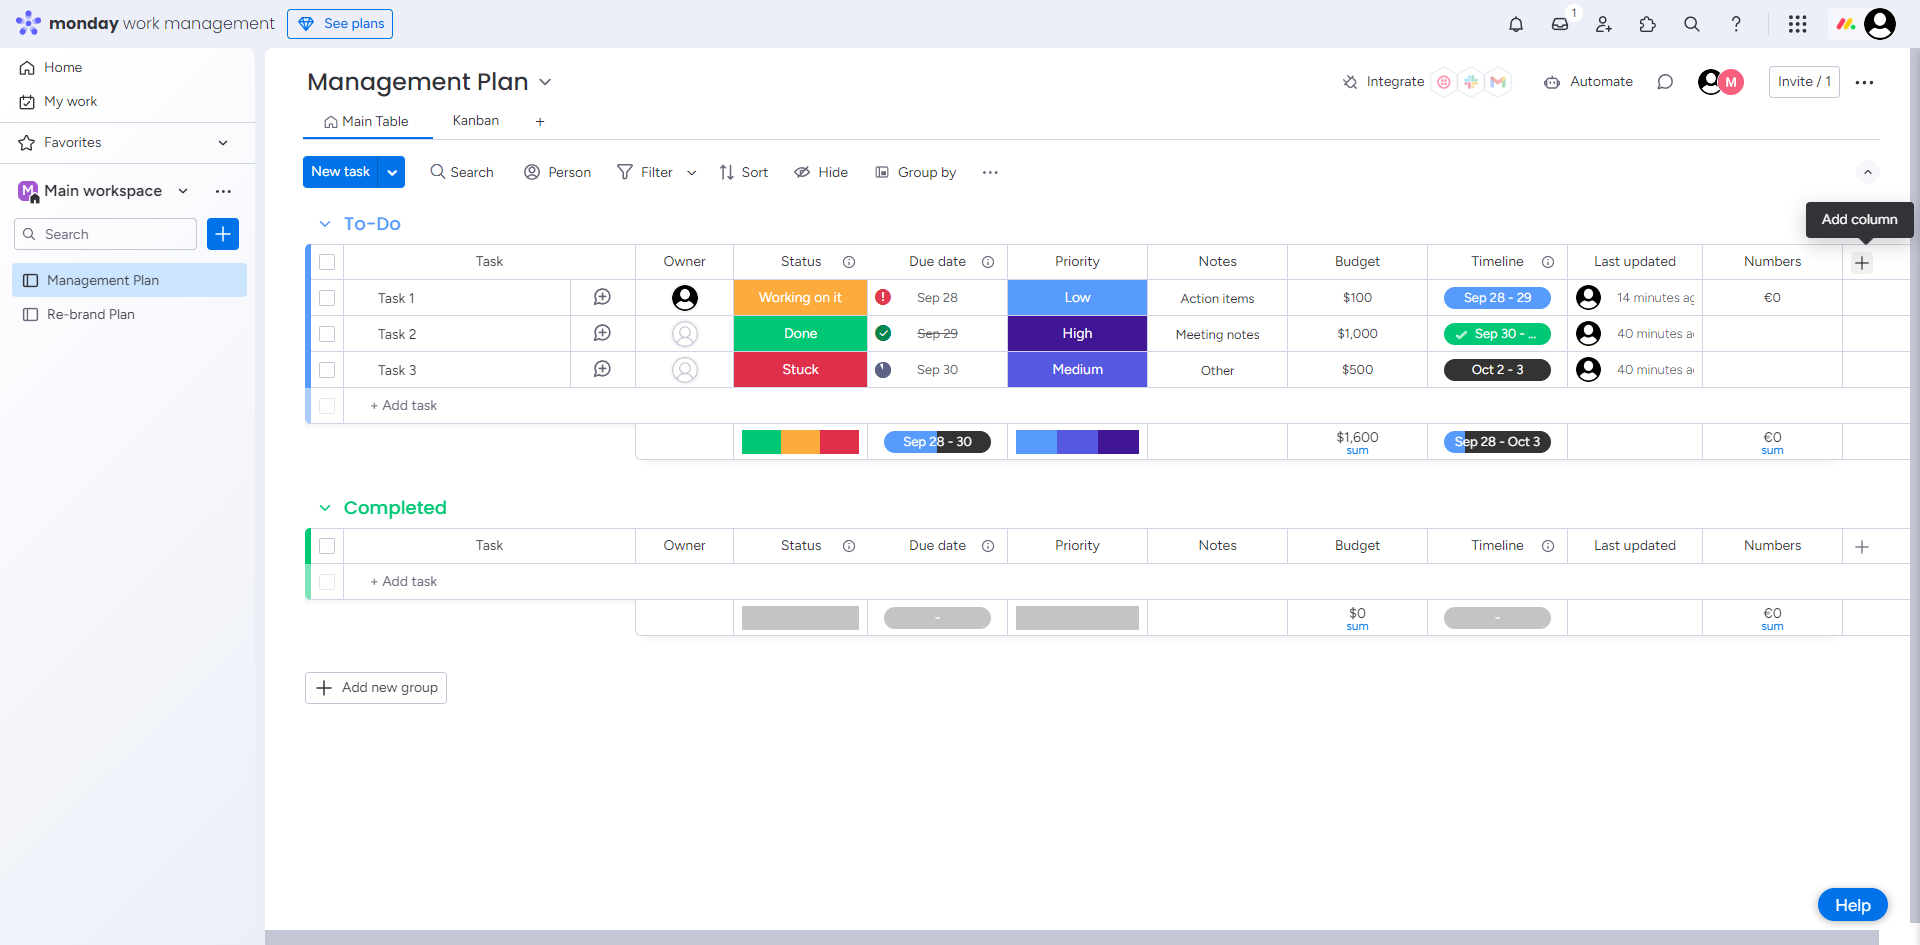Tick the checkbox for Task 1
The height and width of the screenshot is (945, 1920).
pyautogui.click(x=327, y=298)
